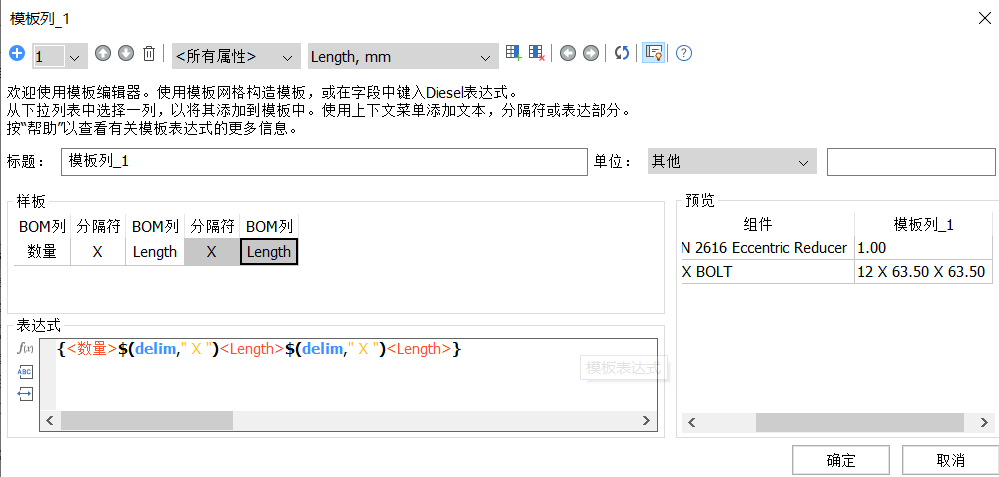Confirm with the 确定 button
Screen dimensions: 999x477
click(841, 460)
